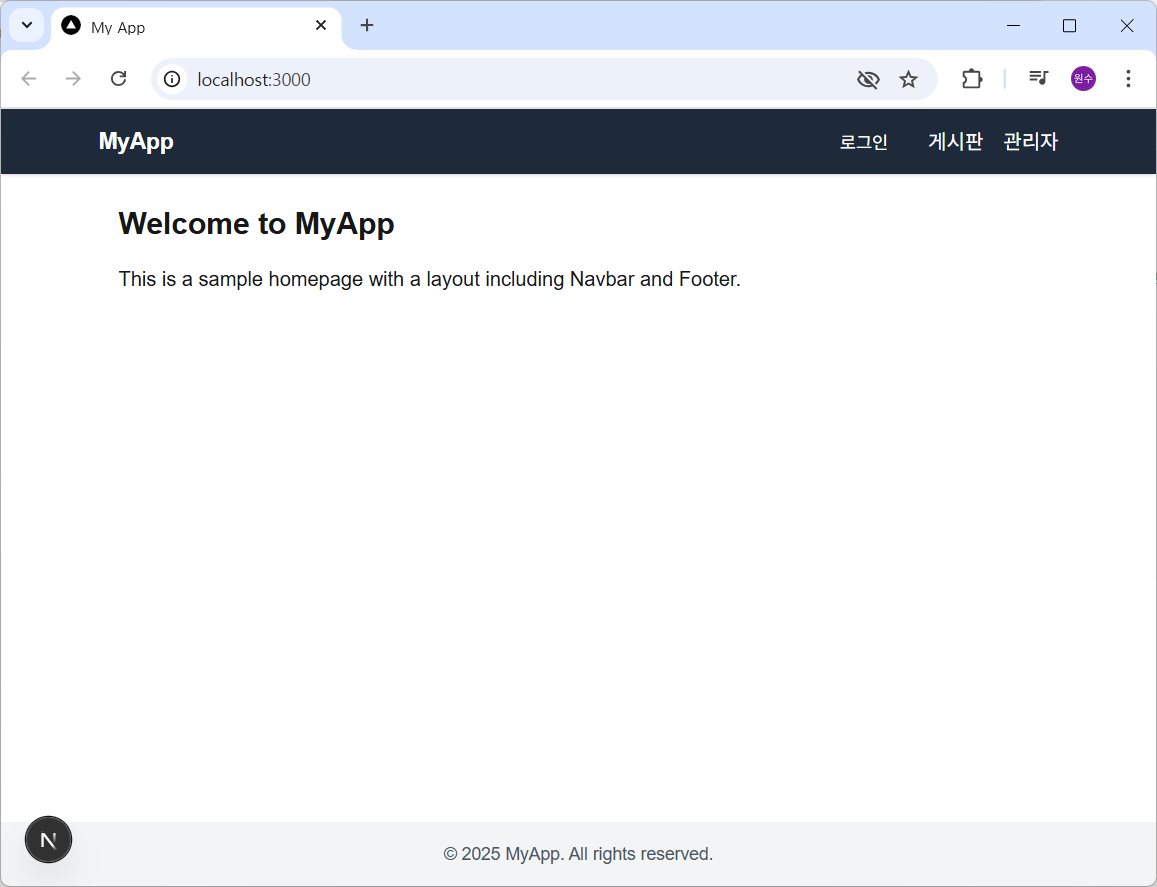Open the Next.js dev tools indicator

[49, 840]
